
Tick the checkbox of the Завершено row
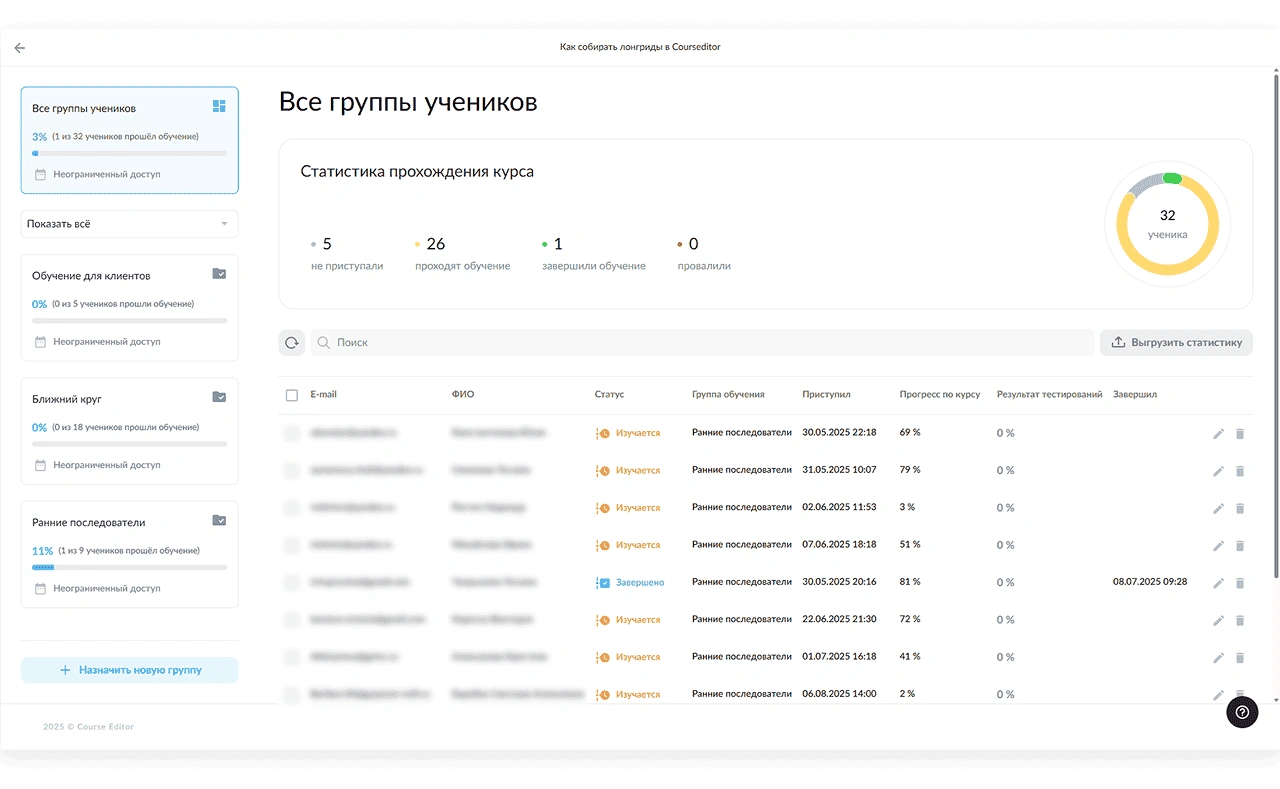click(x=292, y=582)
